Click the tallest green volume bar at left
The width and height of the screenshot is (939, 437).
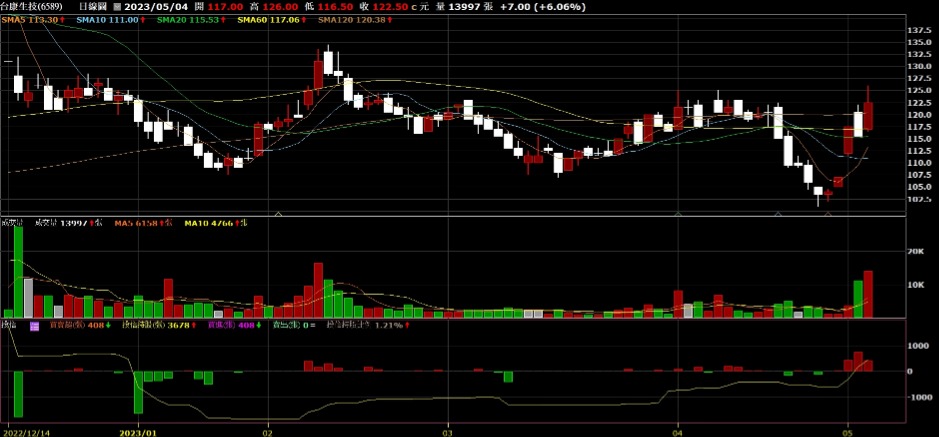pos(19,272)
